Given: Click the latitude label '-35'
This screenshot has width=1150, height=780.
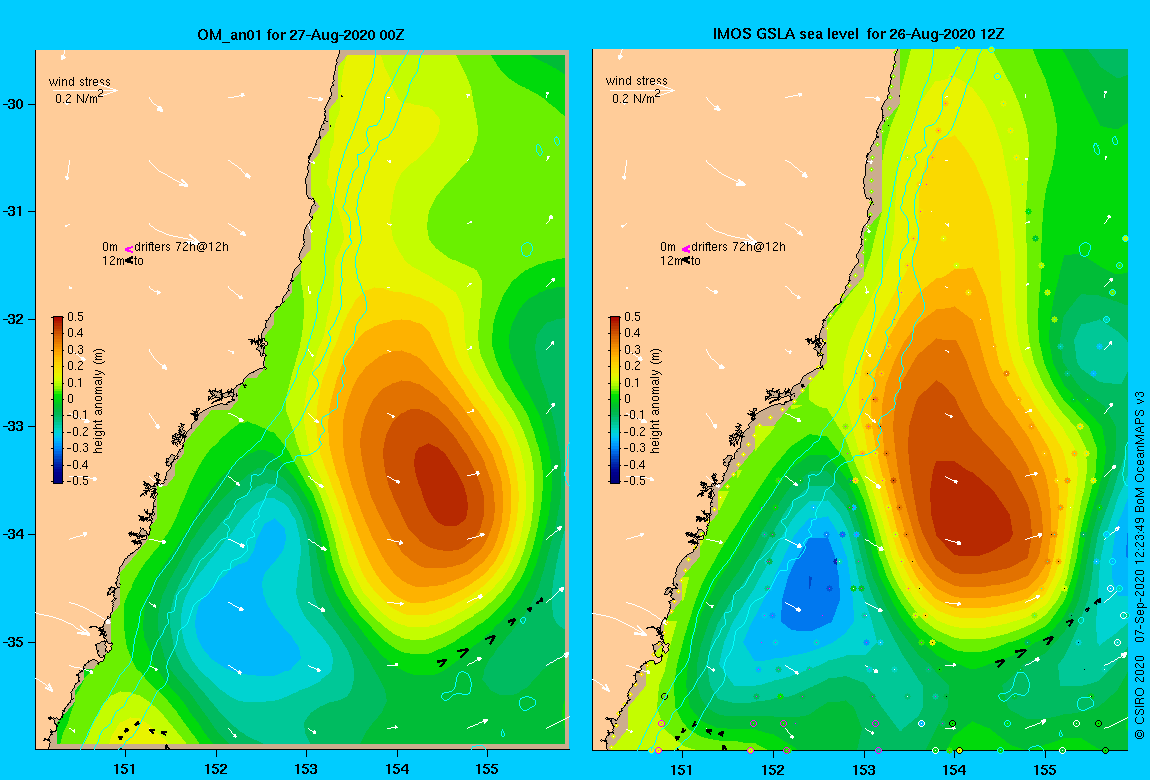Looking at the screenshot, I should click(14, 642).
